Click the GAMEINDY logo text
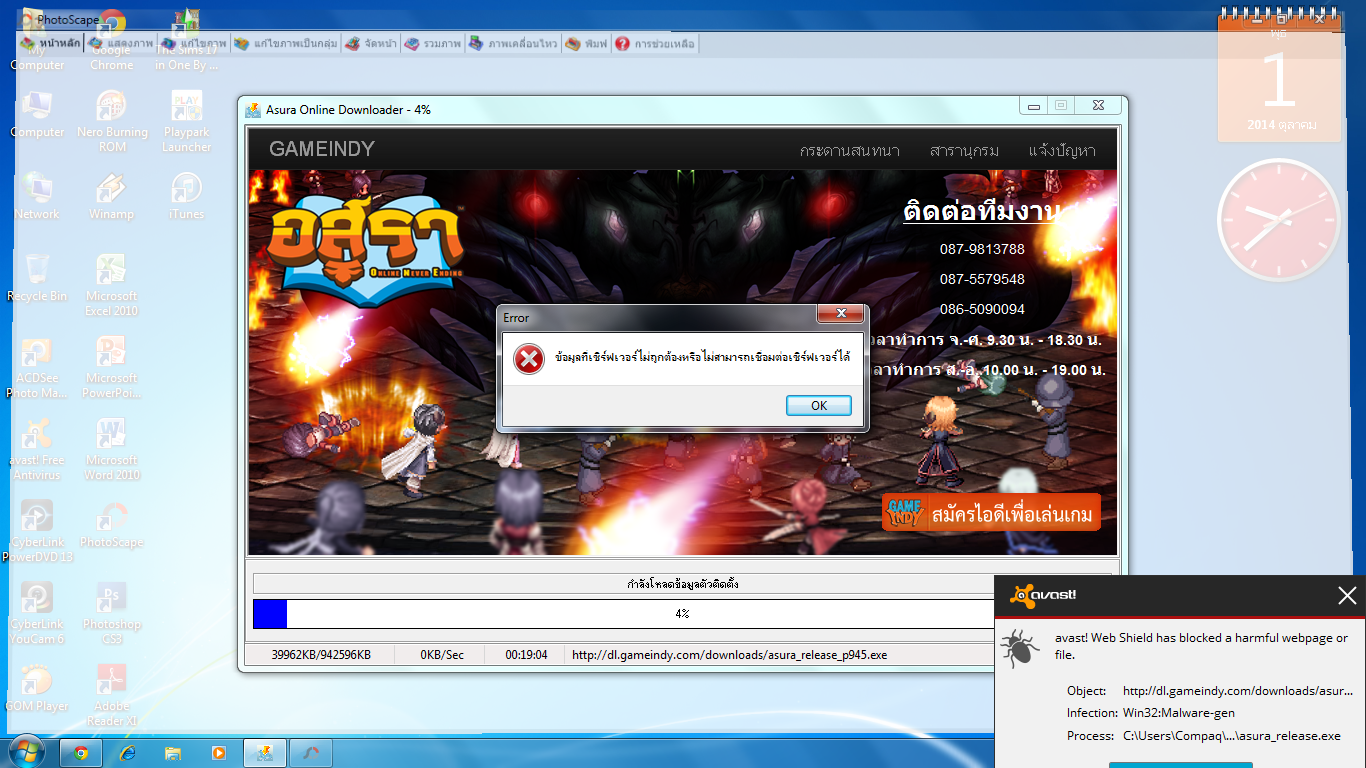The height and width of the screenshot is (768, 1366). 322,149
